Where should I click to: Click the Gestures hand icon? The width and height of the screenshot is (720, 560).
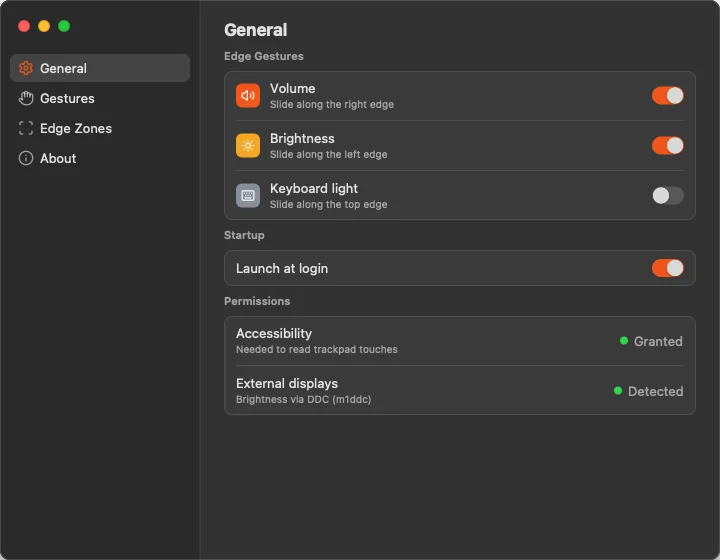[26, 98]
